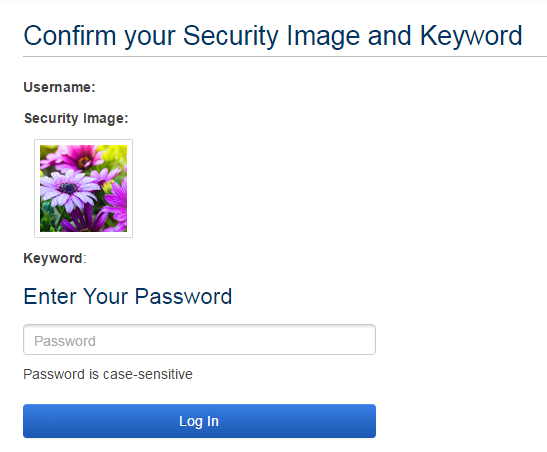
Task: Select the flower security image thumbnail
Action: [x=83, y=188]
